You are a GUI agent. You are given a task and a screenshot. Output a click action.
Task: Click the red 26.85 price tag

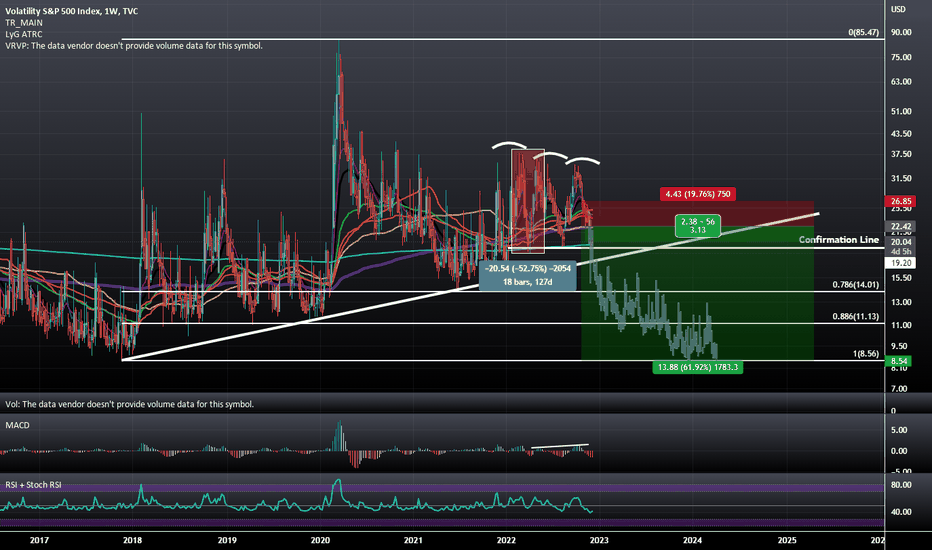tap(900, 201)
